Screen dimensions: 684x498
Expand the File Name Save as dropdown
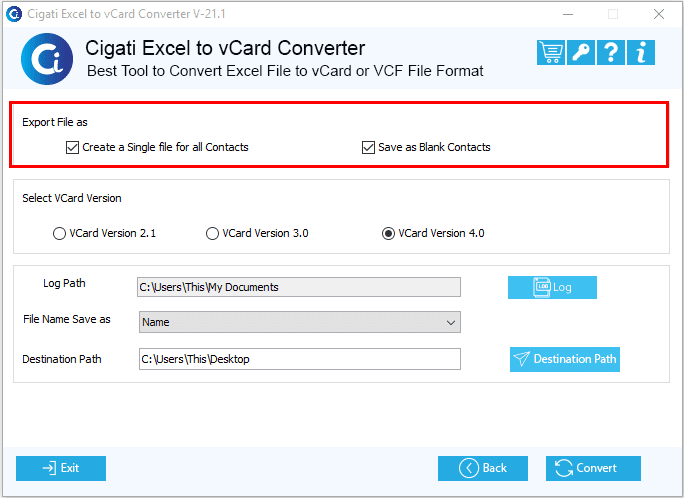pyautogui.click(x=300, y=322)
